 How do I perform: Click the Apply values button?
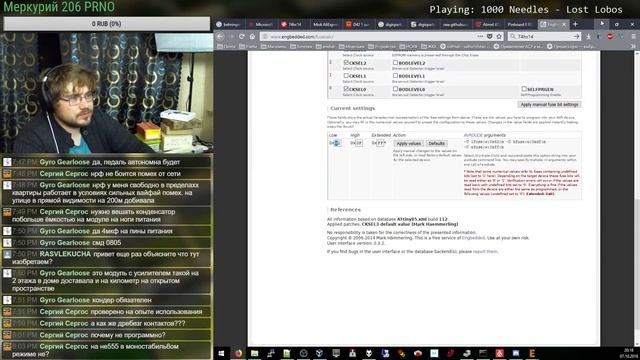coord(409,143)
